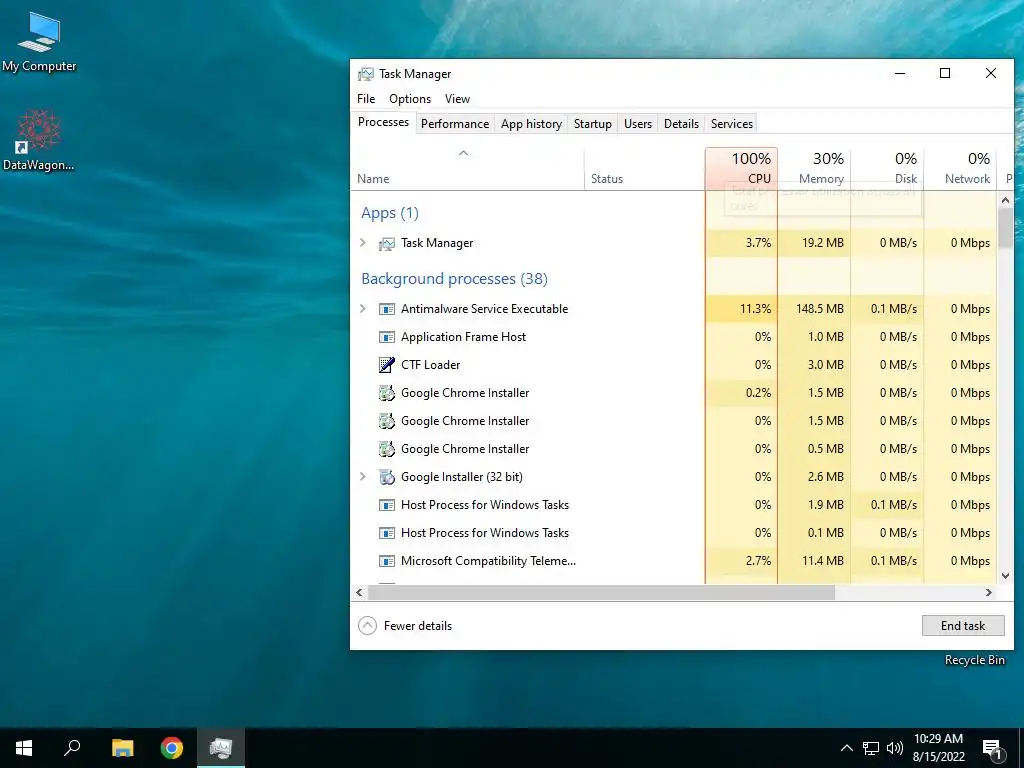The height and width of the screenshot is (768, 1024).
Task: Select the Application Frame Host row
Action: point(674,337)
